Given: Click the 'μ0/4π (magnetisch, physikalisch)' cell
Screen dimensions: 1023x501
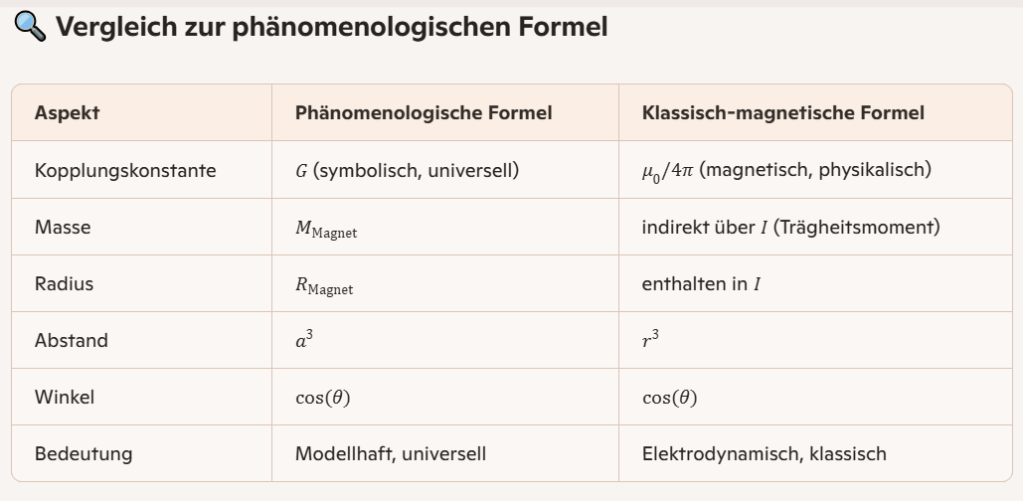Looking at the screenshot, I should click(x=786, y=170).
